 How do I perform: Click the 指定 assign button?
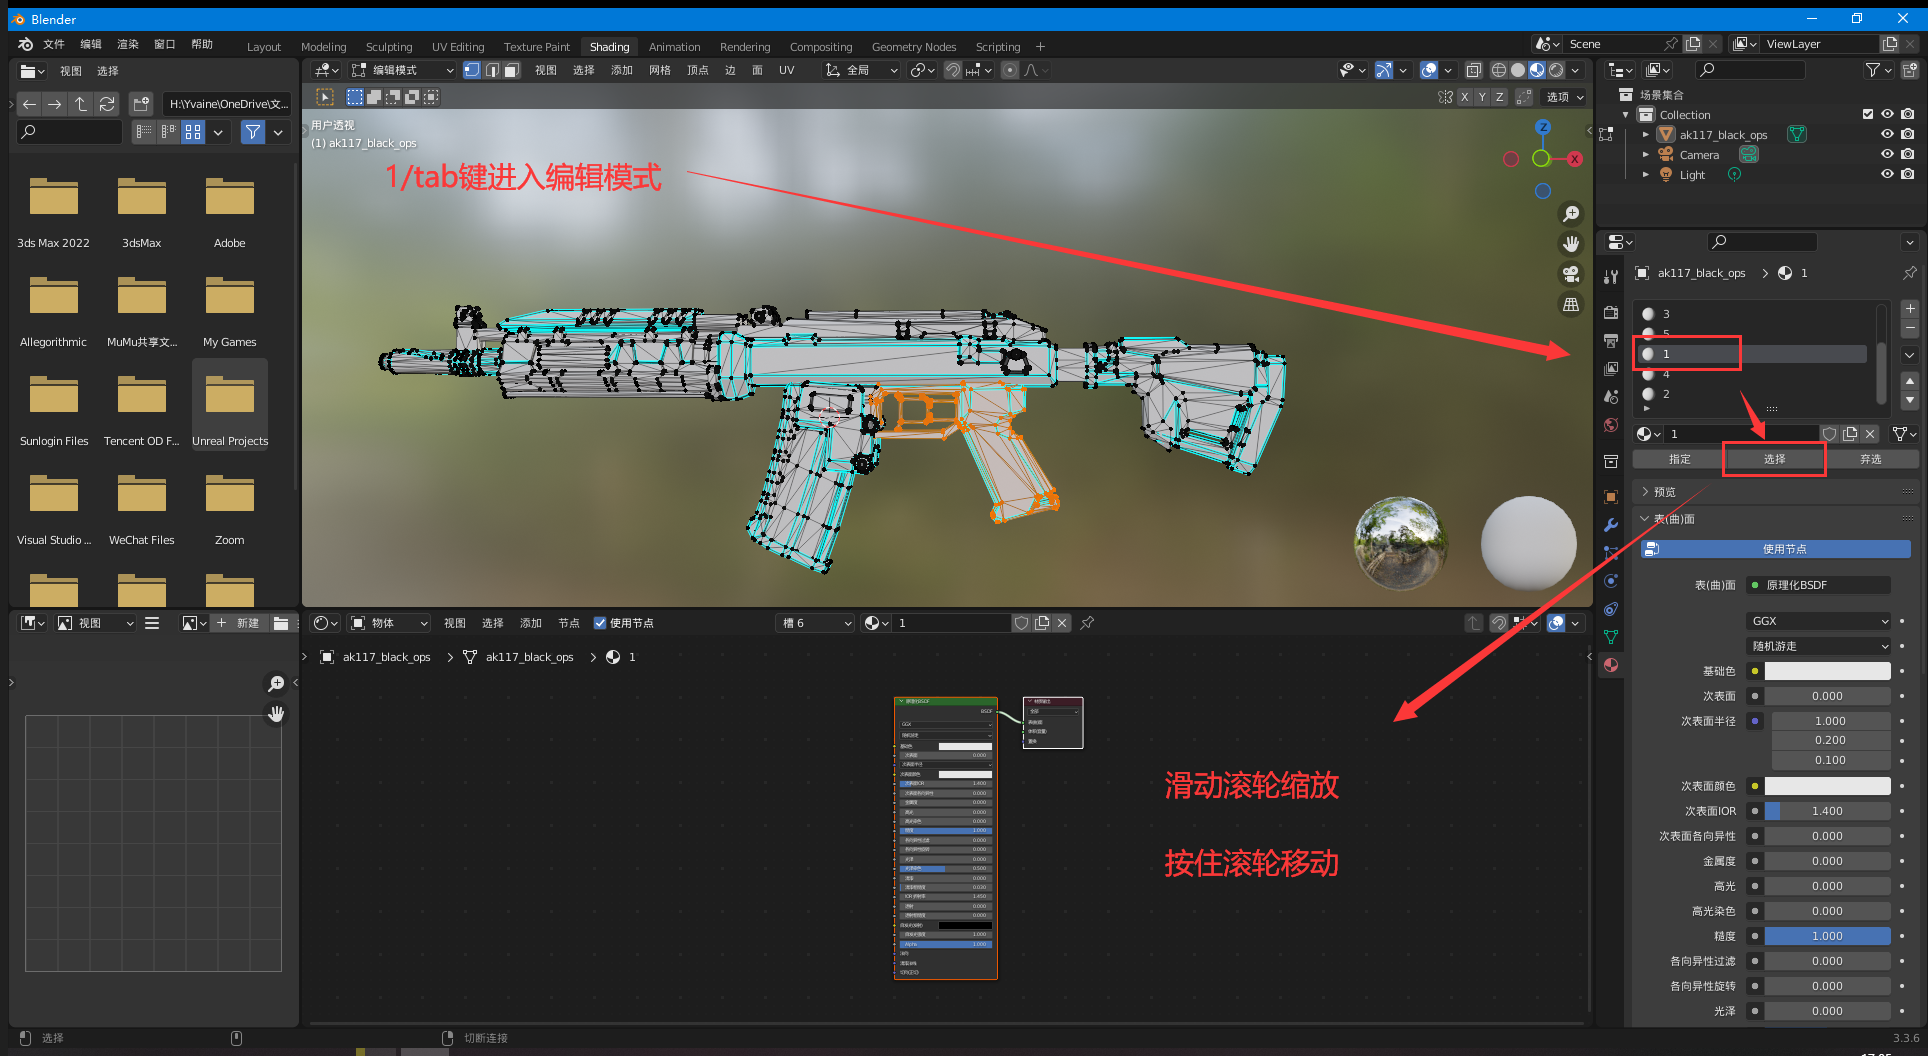1679,459
